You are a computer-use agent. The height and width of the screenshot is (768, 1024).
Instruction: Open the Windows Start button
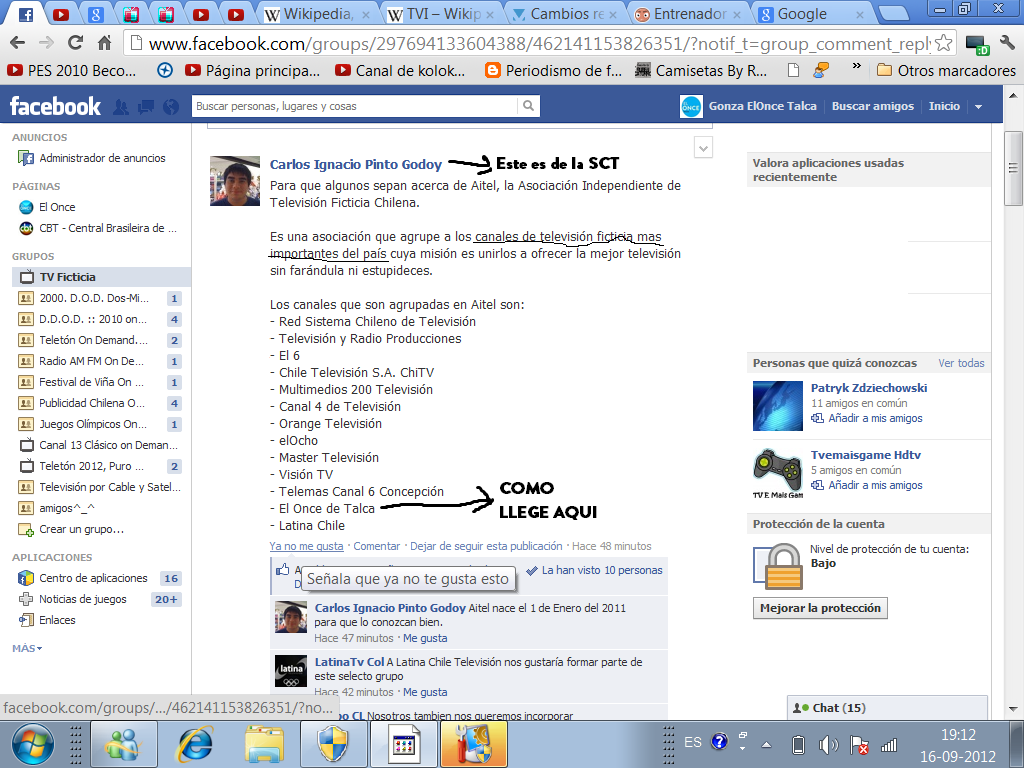33,745
